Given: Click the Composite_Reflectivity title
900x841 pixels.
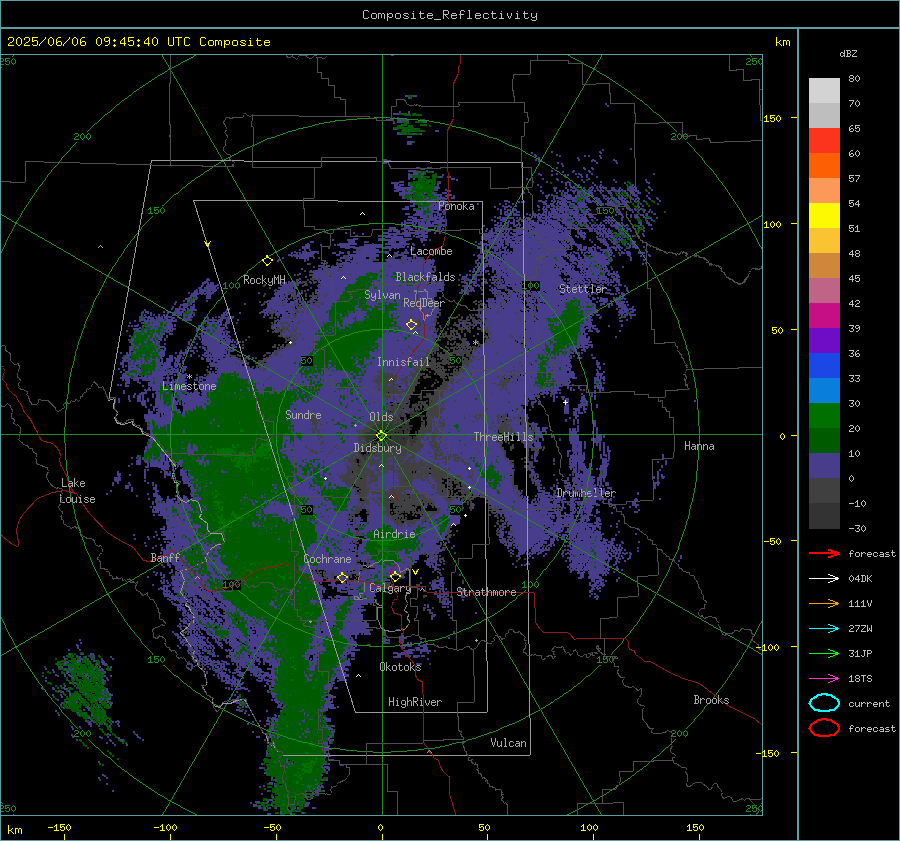Looking at the screenshot, I should [450, 15].
